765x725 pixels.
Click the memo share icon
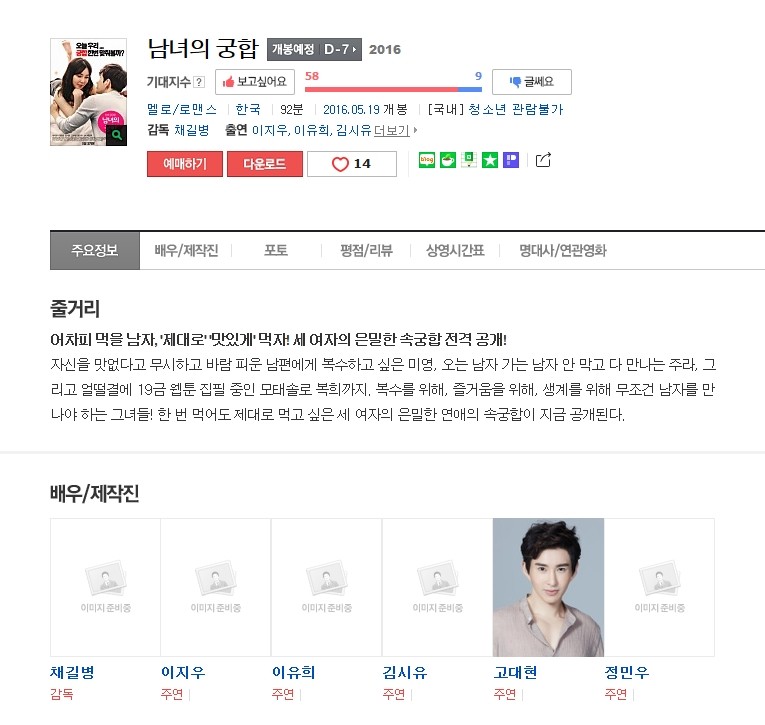(469, 160)
